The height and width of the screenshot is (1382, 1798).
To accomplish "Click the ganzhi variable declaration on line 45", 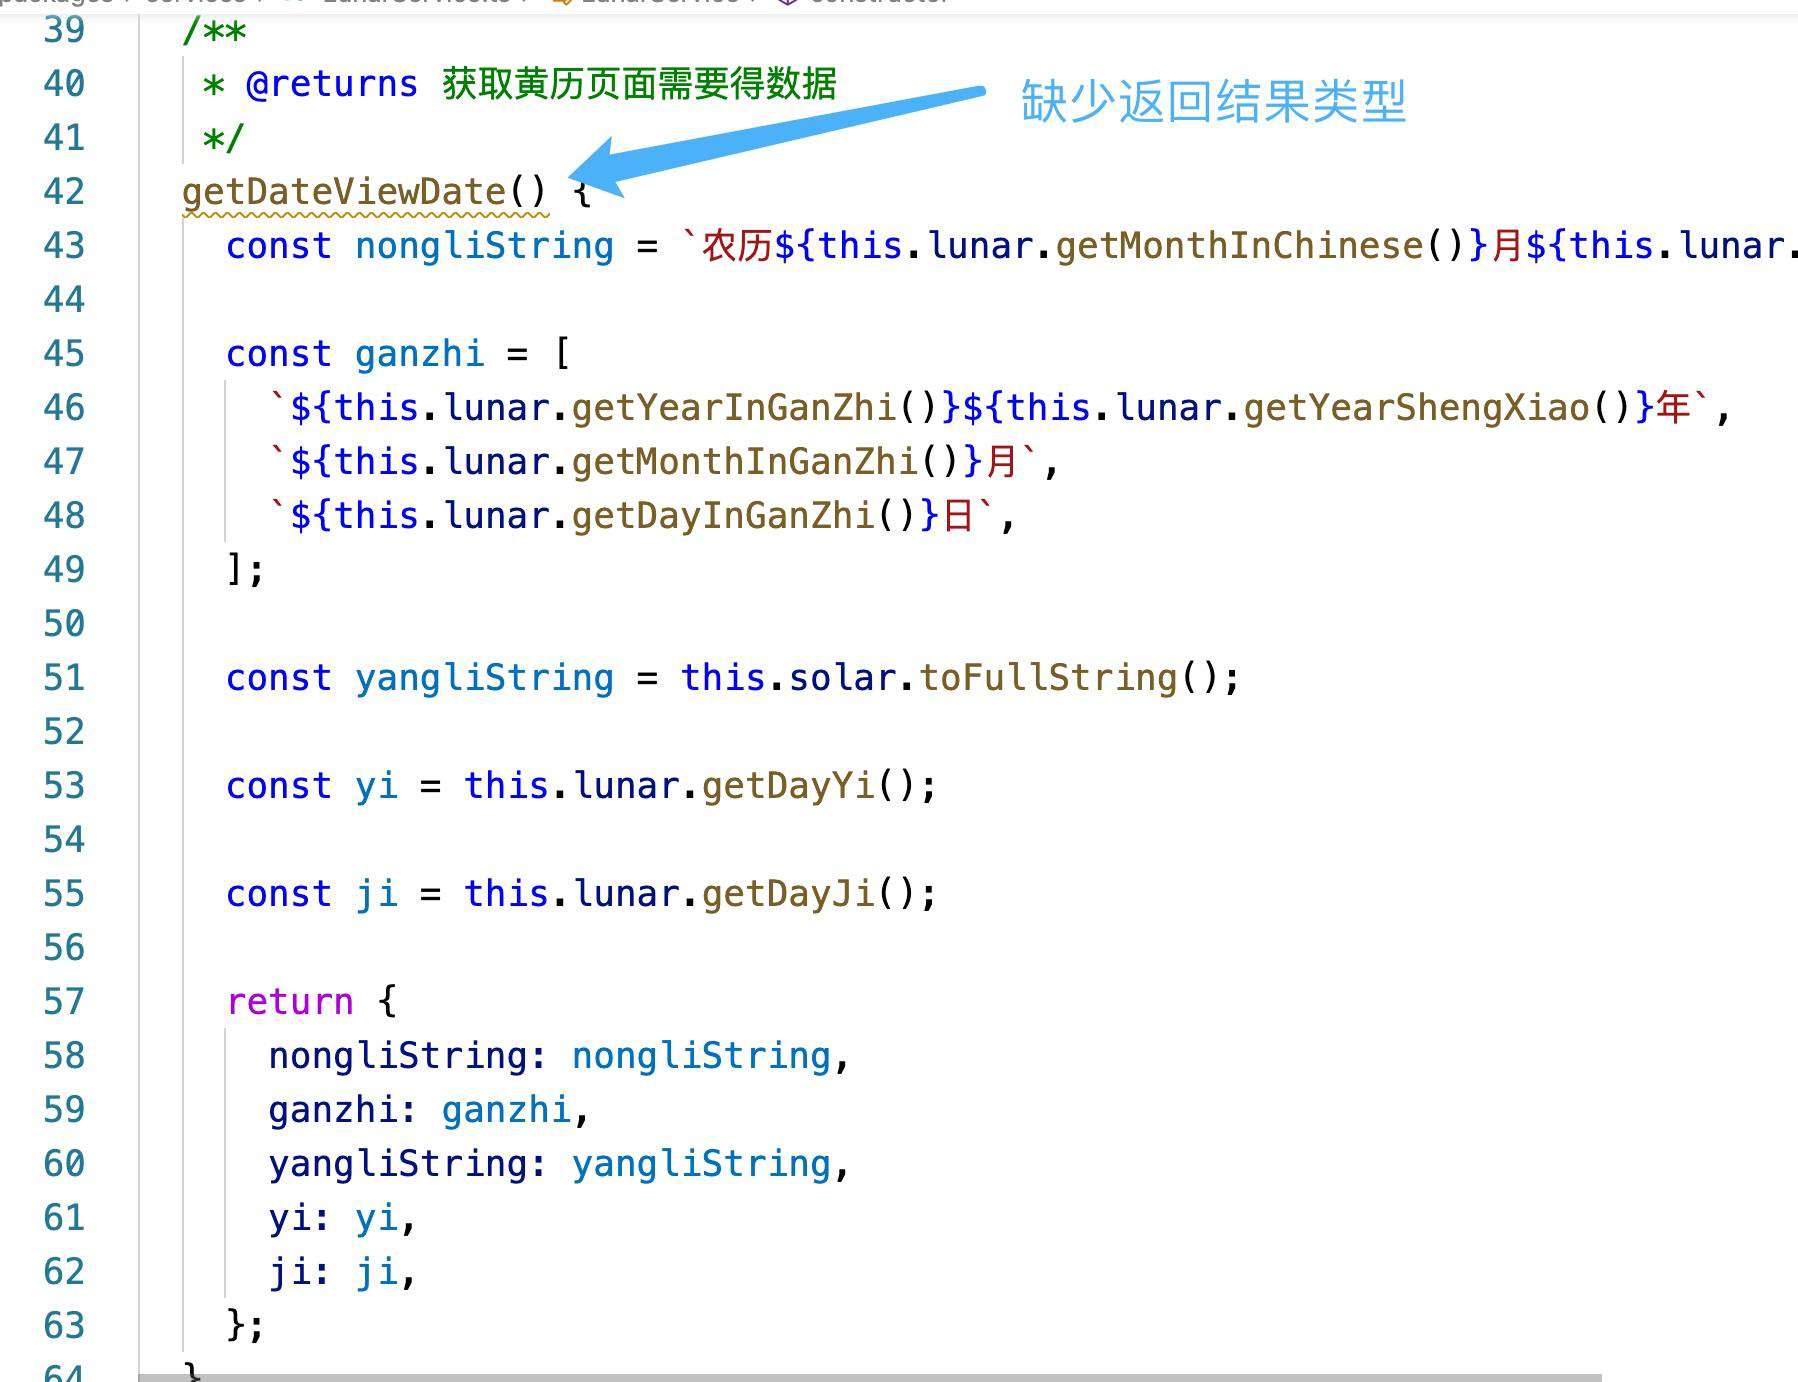I will coord(419,353).
